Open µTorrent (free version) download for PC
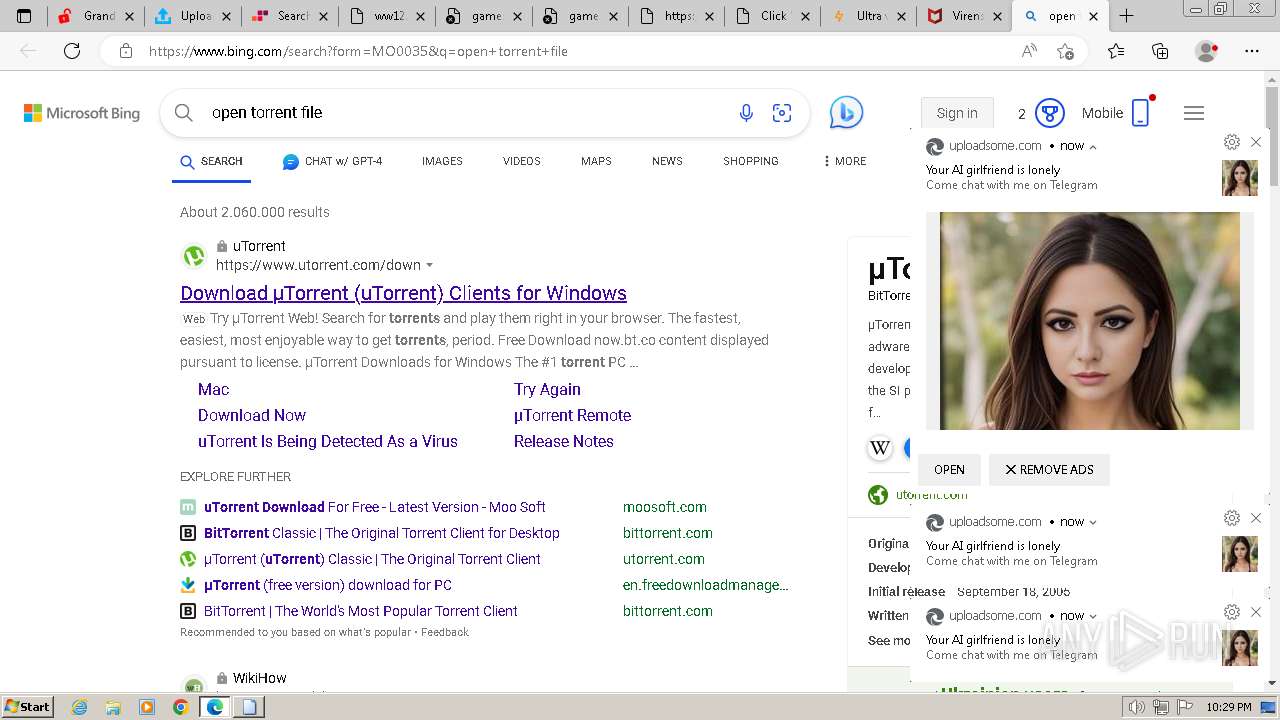 328,585
